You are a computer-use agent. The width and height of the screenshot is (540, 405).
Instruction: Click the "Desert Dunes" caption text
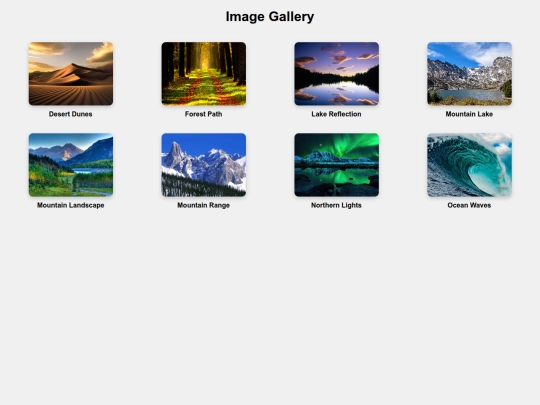coord(71,114)
